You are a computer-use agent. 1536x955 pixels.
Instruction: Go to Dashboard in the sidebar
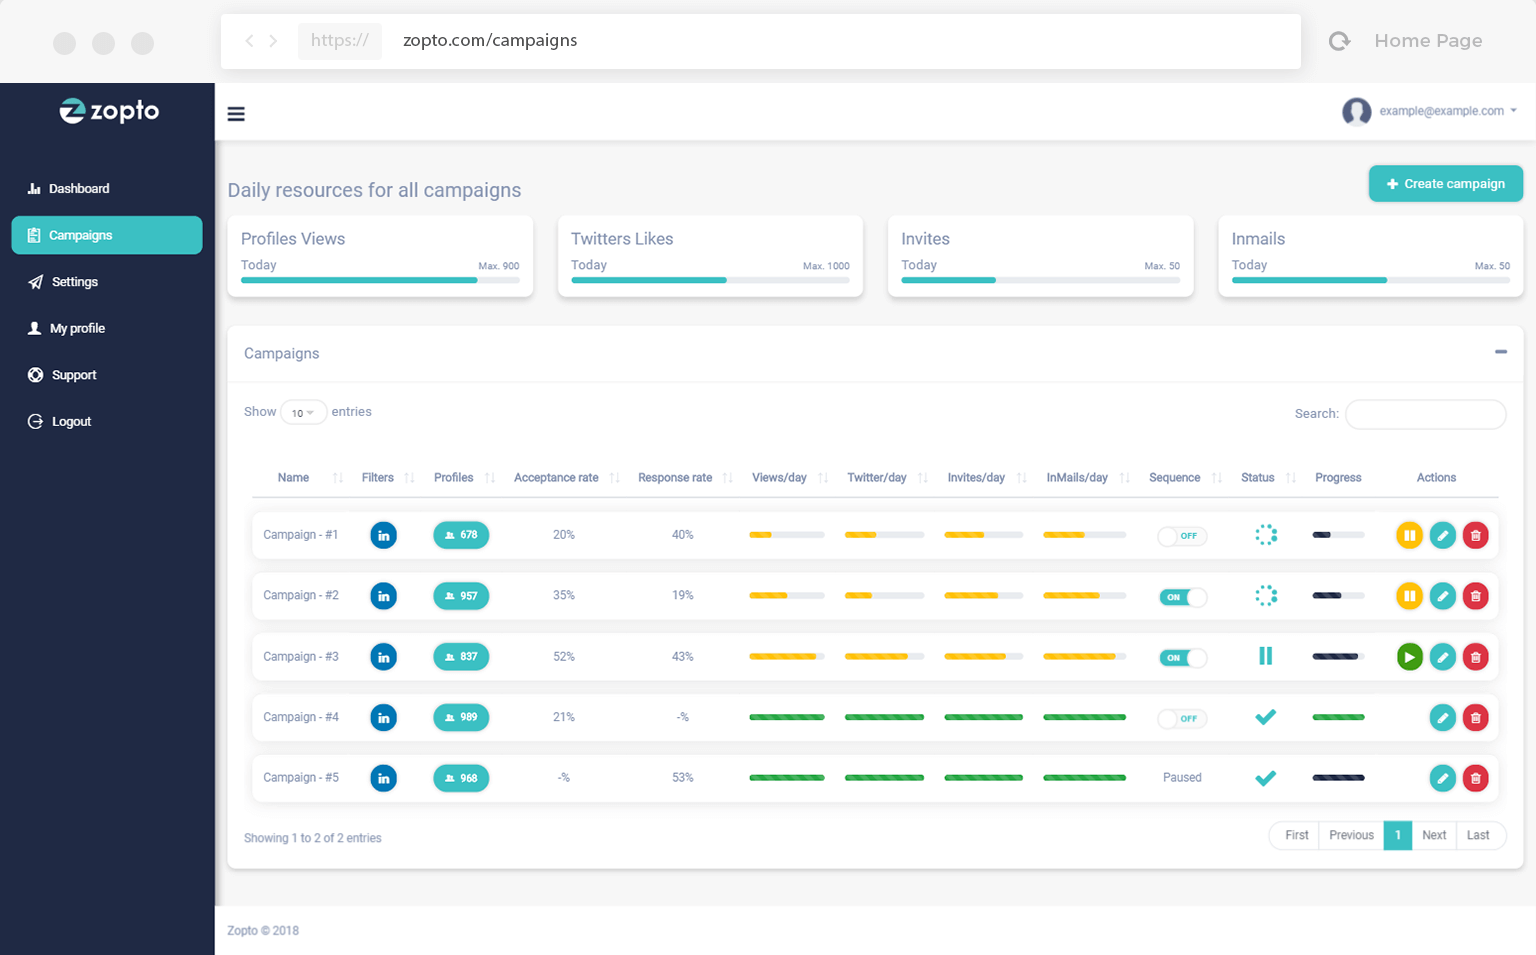coord(79,189)
